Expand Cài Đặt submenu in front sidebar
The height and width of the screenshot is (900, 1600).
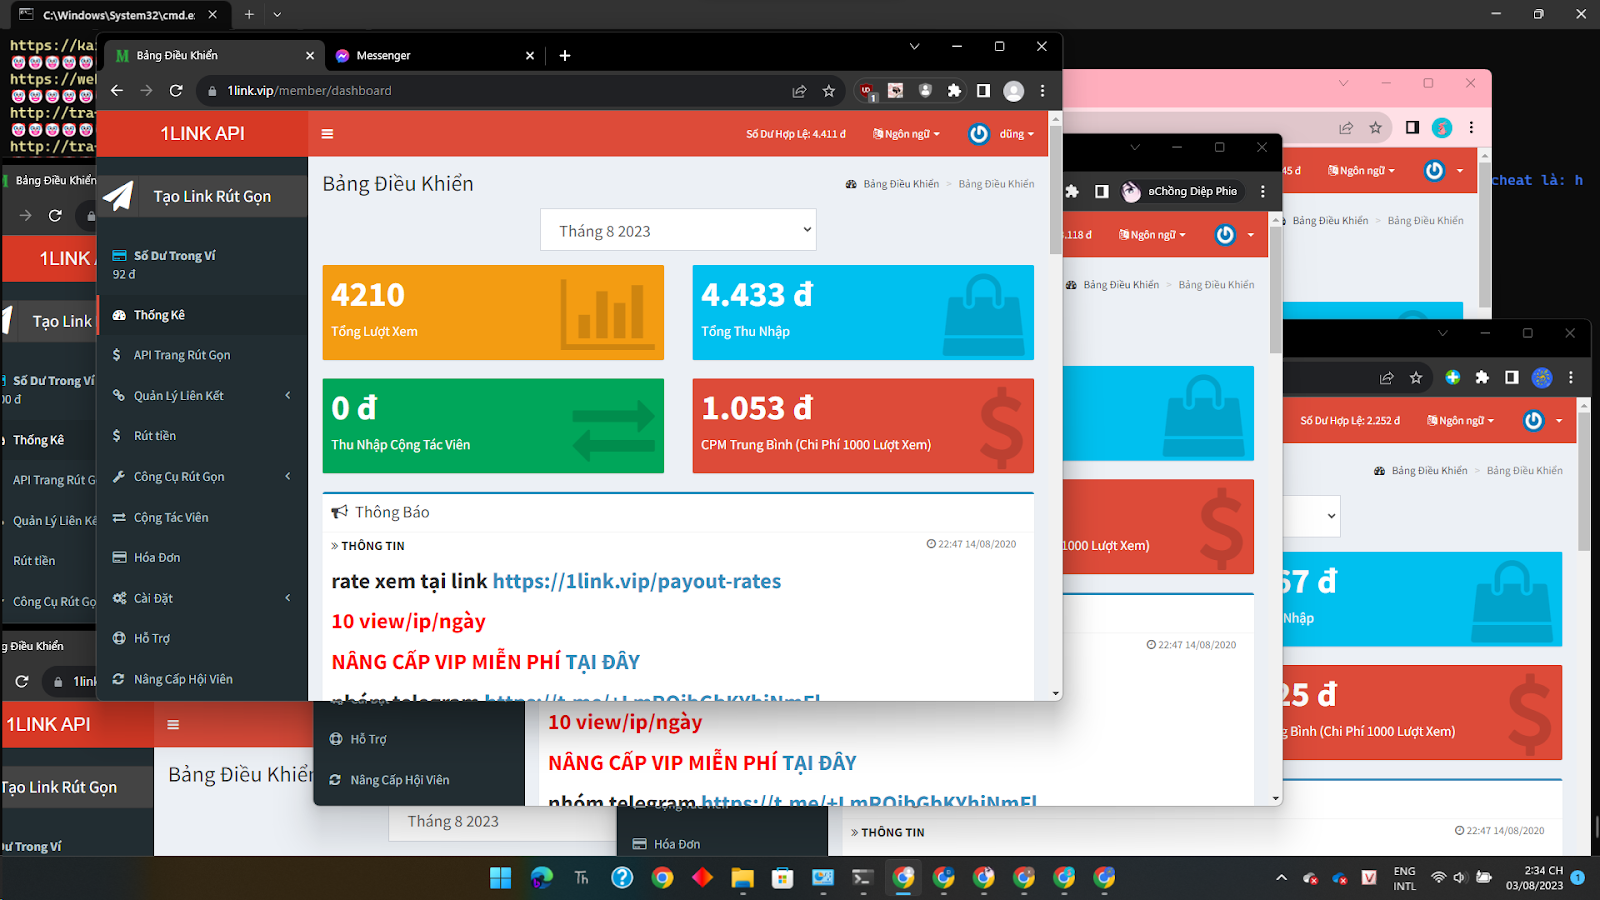click(202, 598)
